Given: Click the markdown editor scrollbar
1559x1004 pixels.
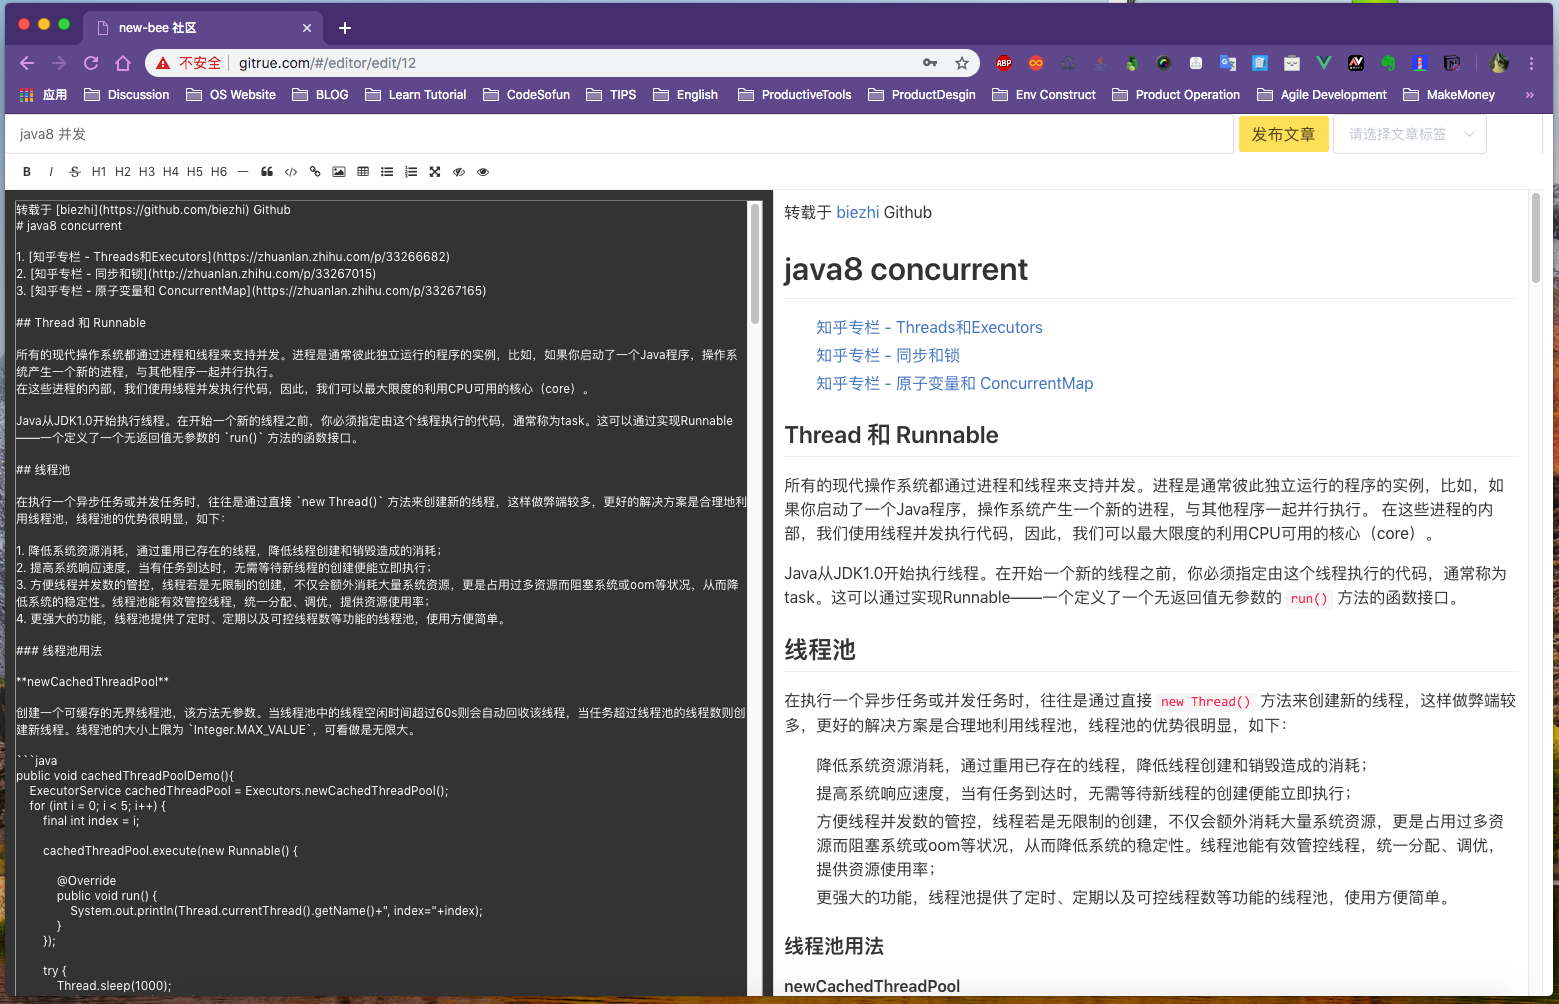Looking at the screenshot, I should 755,264.
